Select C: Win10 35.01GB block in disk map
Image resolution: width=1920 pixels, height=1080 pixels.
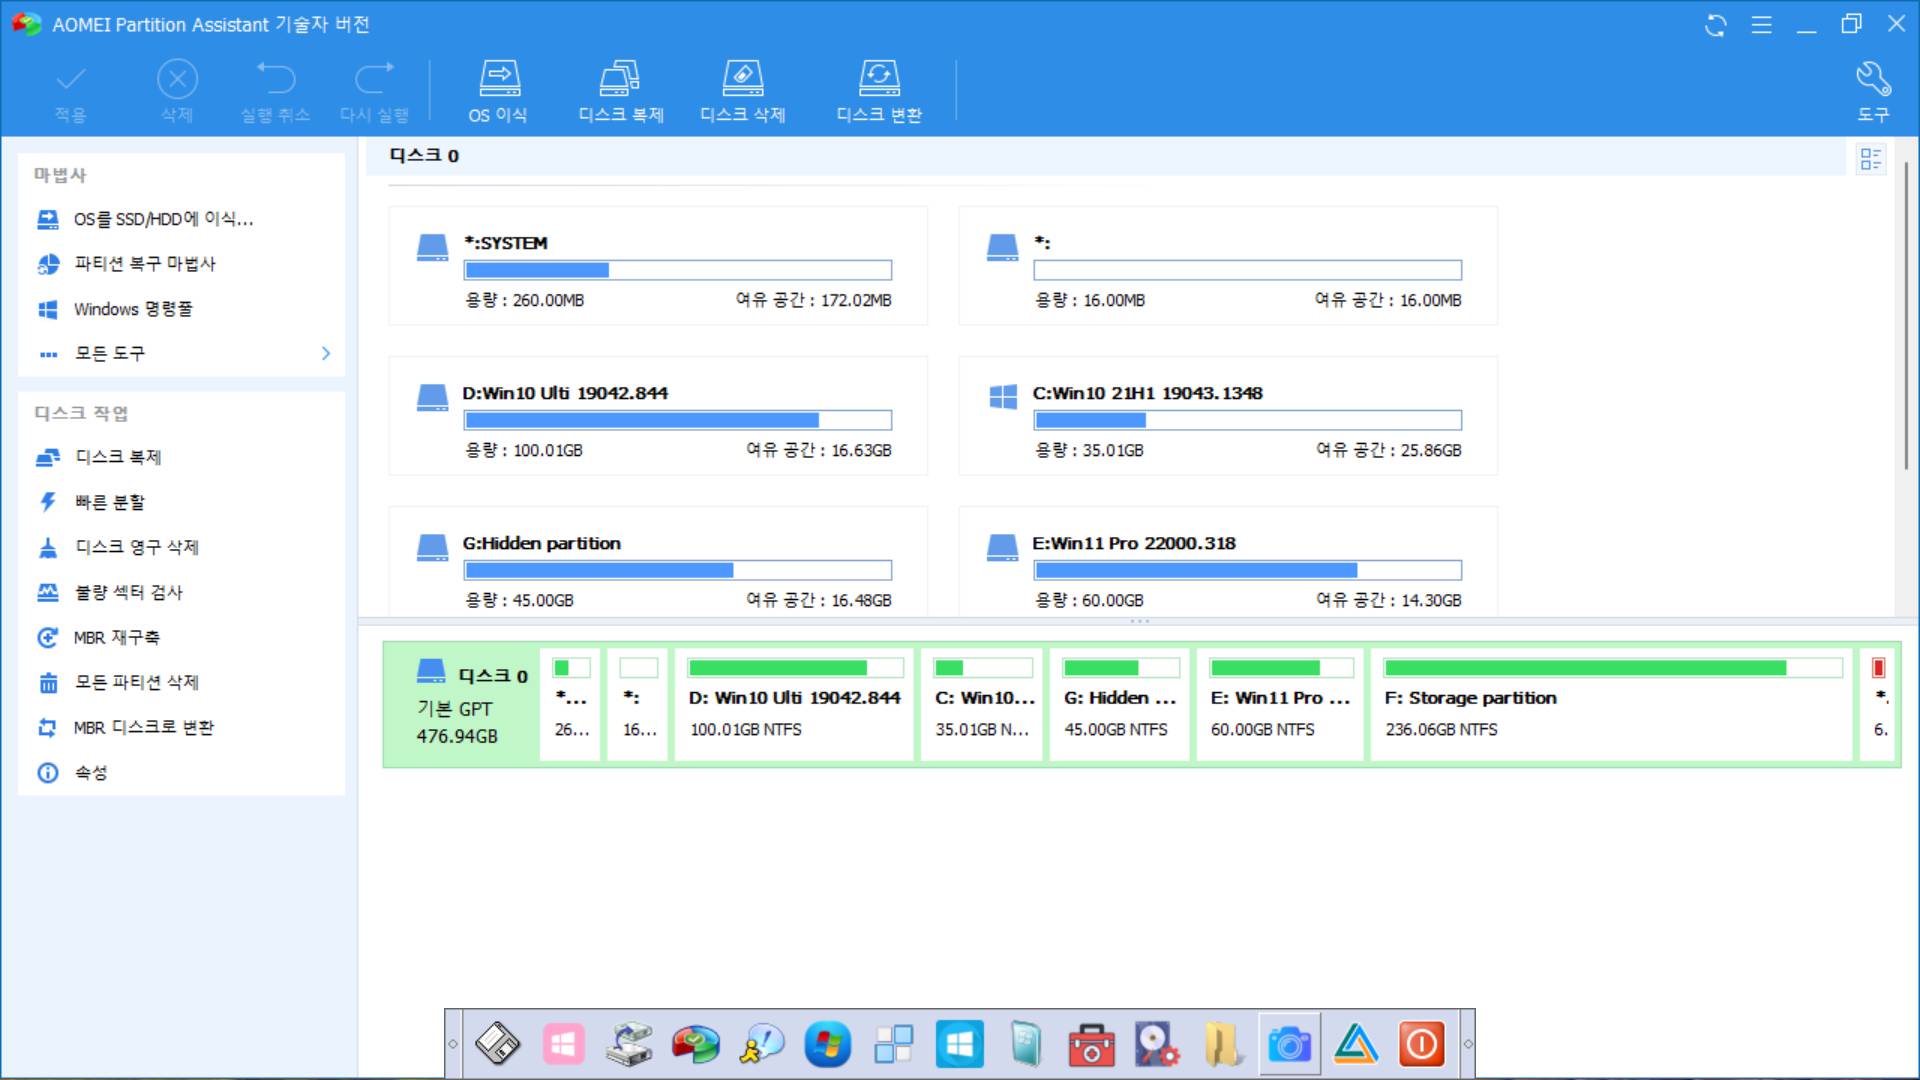(x=981, y=705)
